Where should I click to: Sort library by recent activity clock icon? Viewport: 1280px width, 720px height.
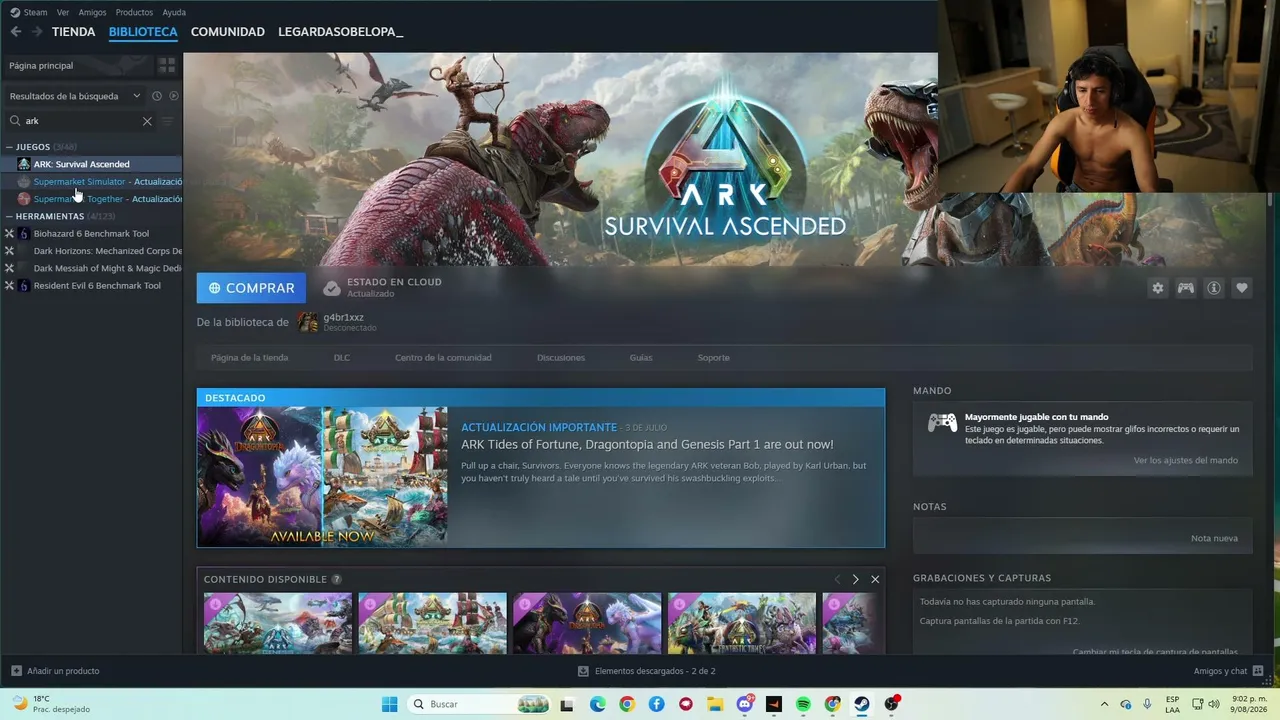pos(157,96)
